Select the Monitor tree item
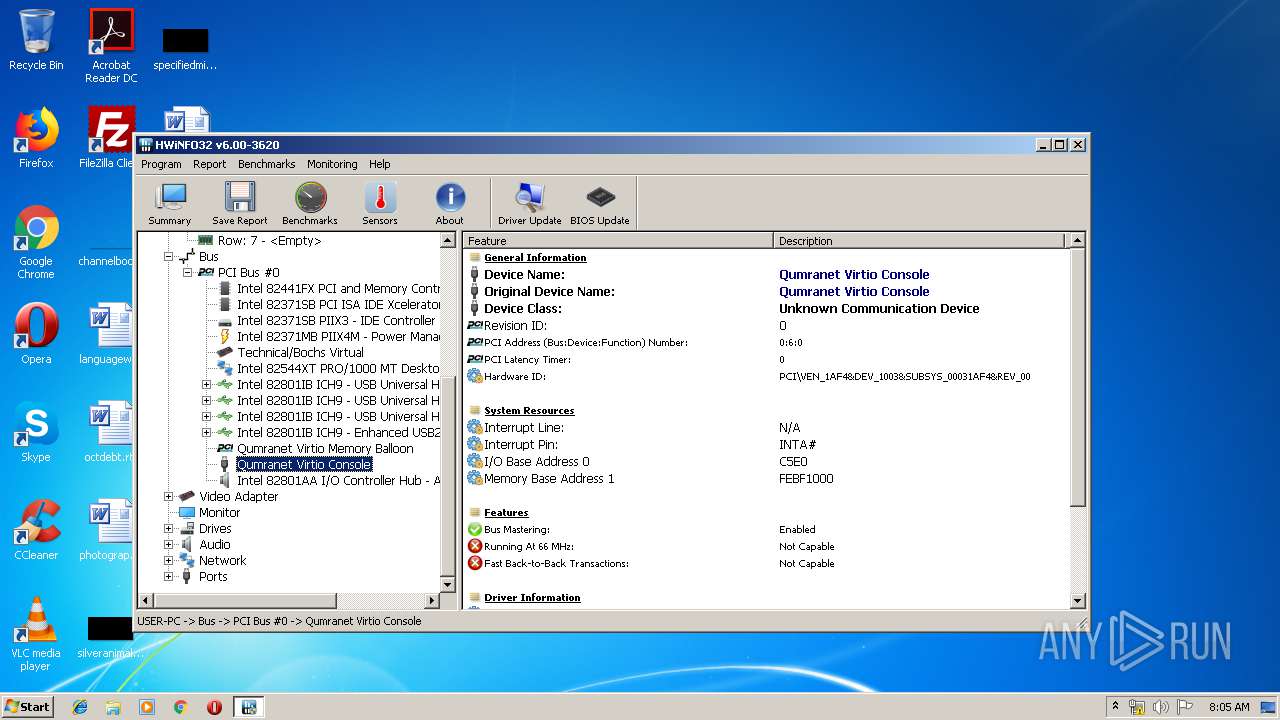 pos(219,513)
